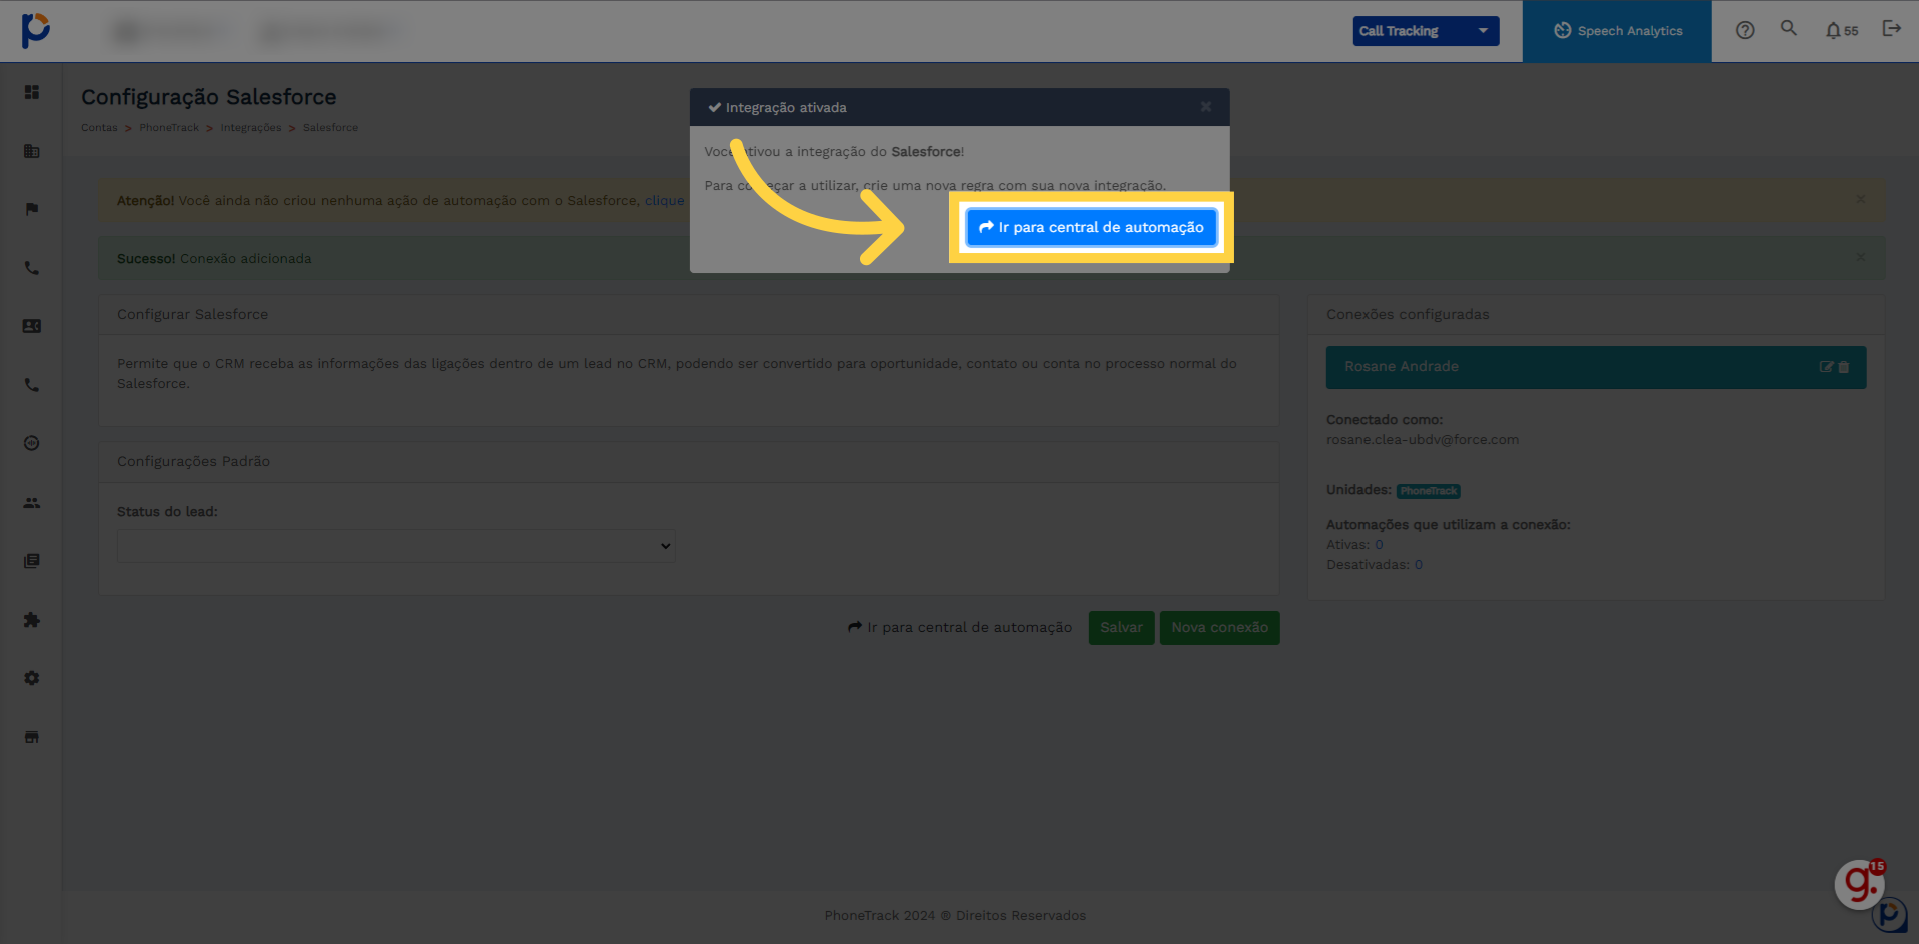Edit the Rosane Andrade connection
1919x944 pixels.
point(1826,367)
